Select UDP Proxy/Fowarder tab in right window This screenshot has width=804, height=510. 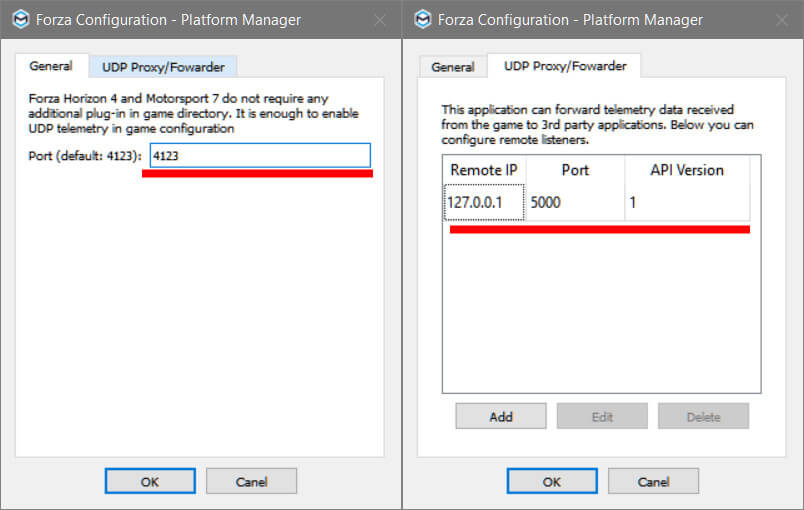[x=565, y=66]
